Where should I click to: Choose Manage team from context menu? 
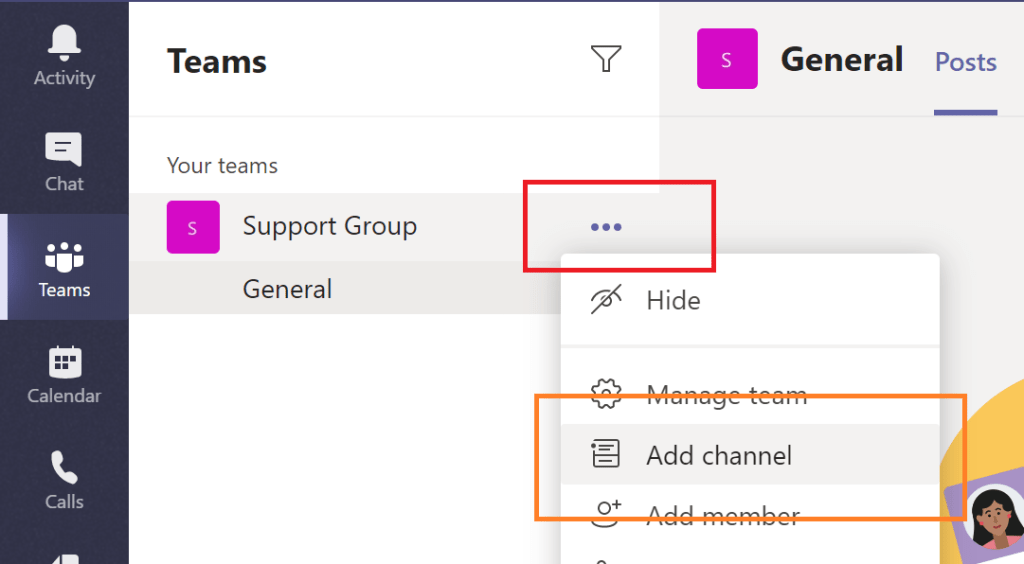725,395
